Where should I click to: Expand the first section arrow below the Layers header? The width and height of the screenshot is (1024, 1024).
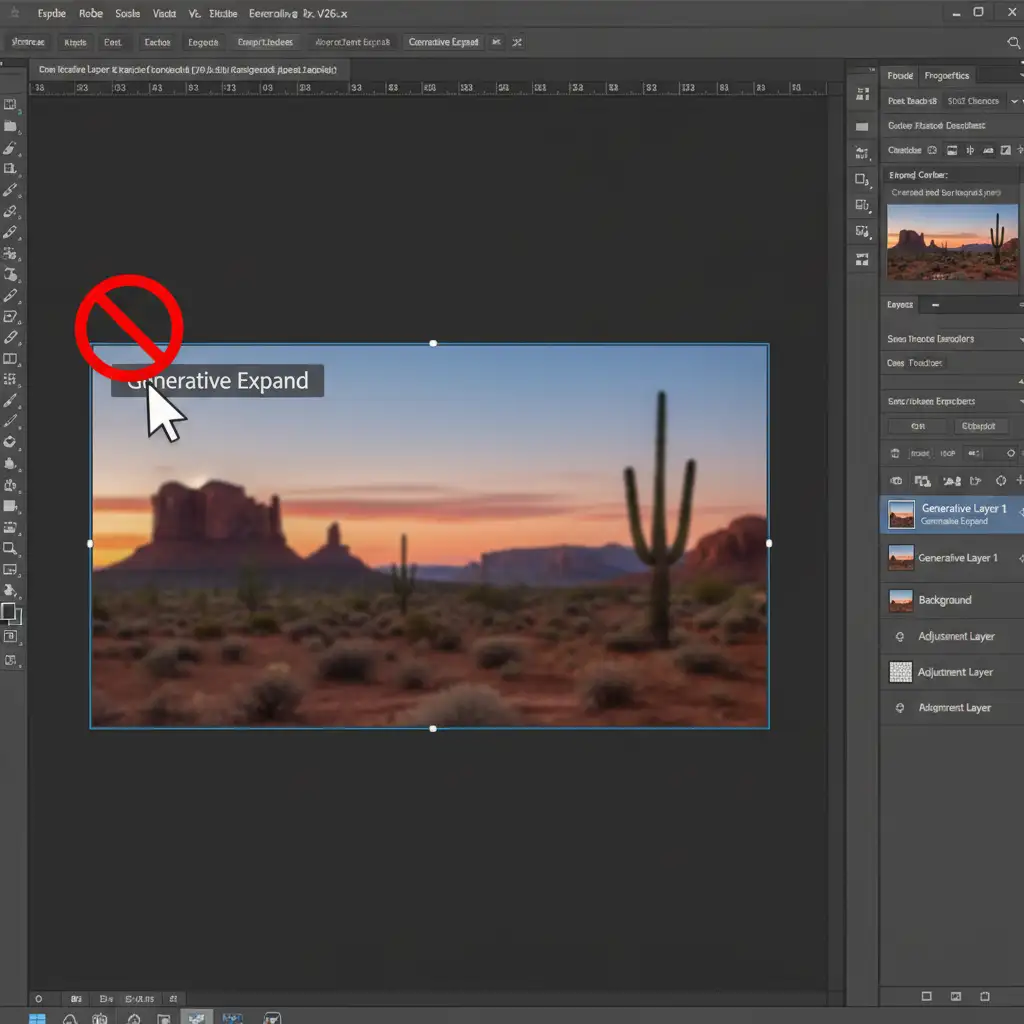click(x=1020, y=340)
